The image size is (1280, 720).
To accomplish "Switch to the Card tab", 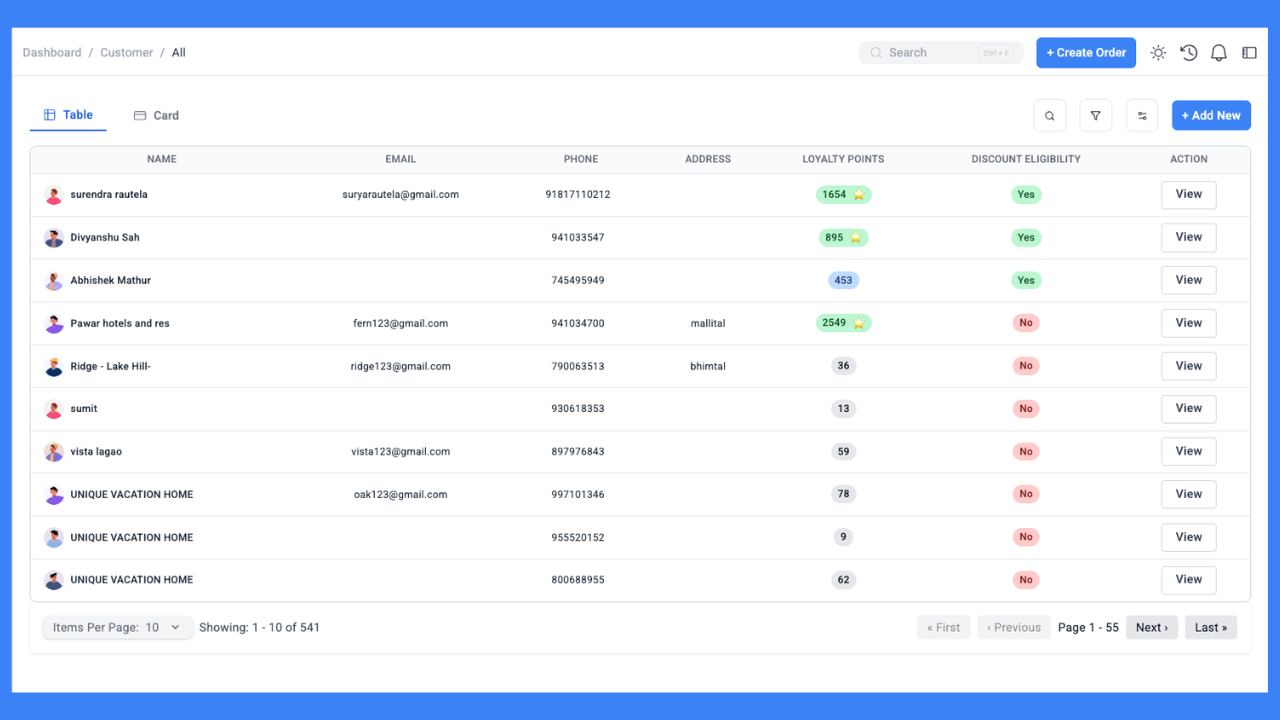I will [x=156, y=115].
